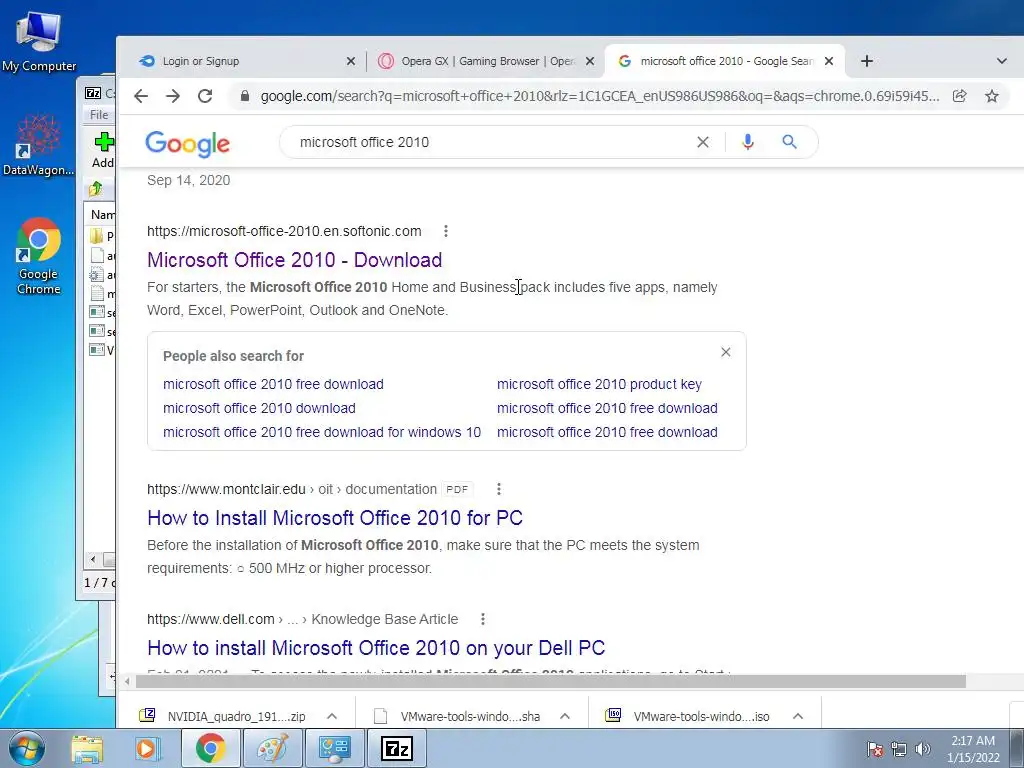Click the Chrome back arrow
This screenshot has width=1024, height=768.
[140, 96]
